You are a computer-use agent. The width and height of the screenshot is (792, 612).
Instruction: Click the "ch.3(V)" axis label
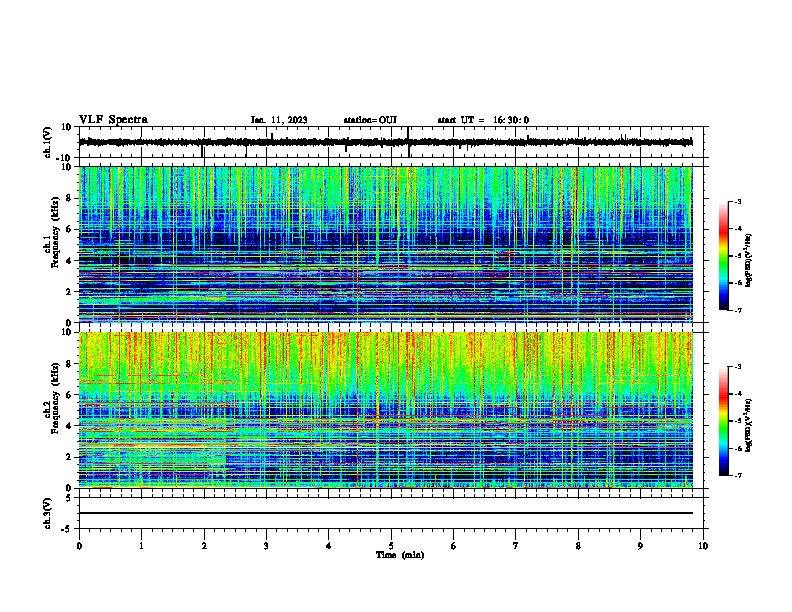[47, 513]
